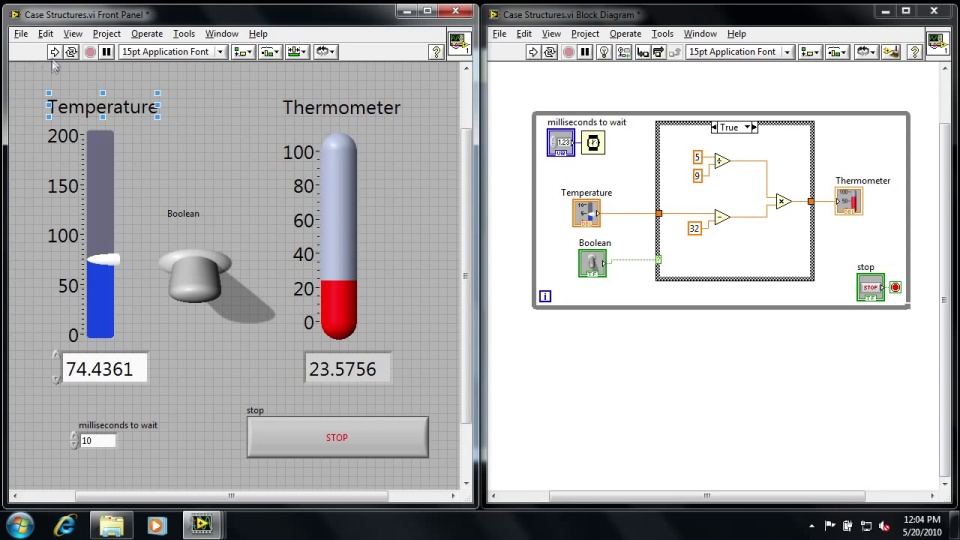Expand Align Objects dropdown in Block Diagram
The height and width of the screenshot is (540, 960).
(x=811, y=52)
